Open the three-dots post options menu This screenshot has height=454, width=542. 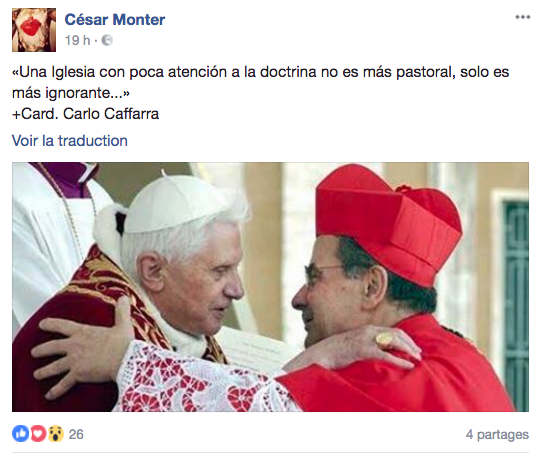coord(522,17)
